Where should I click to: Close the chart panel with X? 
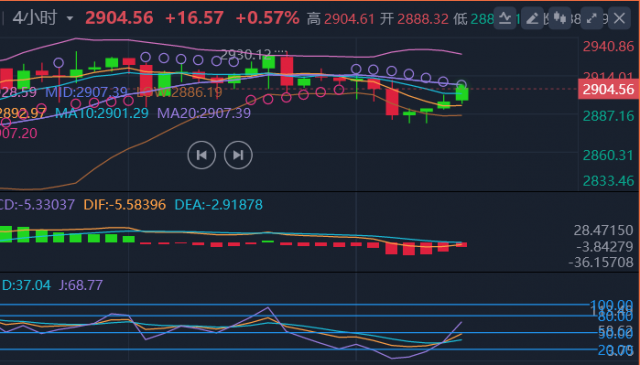coord(619,18)
